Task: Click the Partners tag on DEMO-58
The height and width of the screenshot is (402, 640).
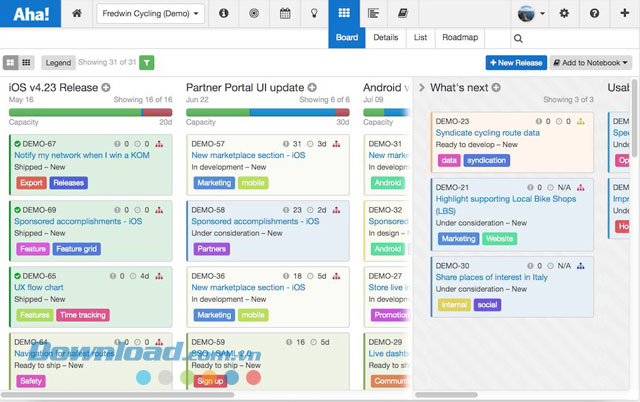Action: coord(211,249)
